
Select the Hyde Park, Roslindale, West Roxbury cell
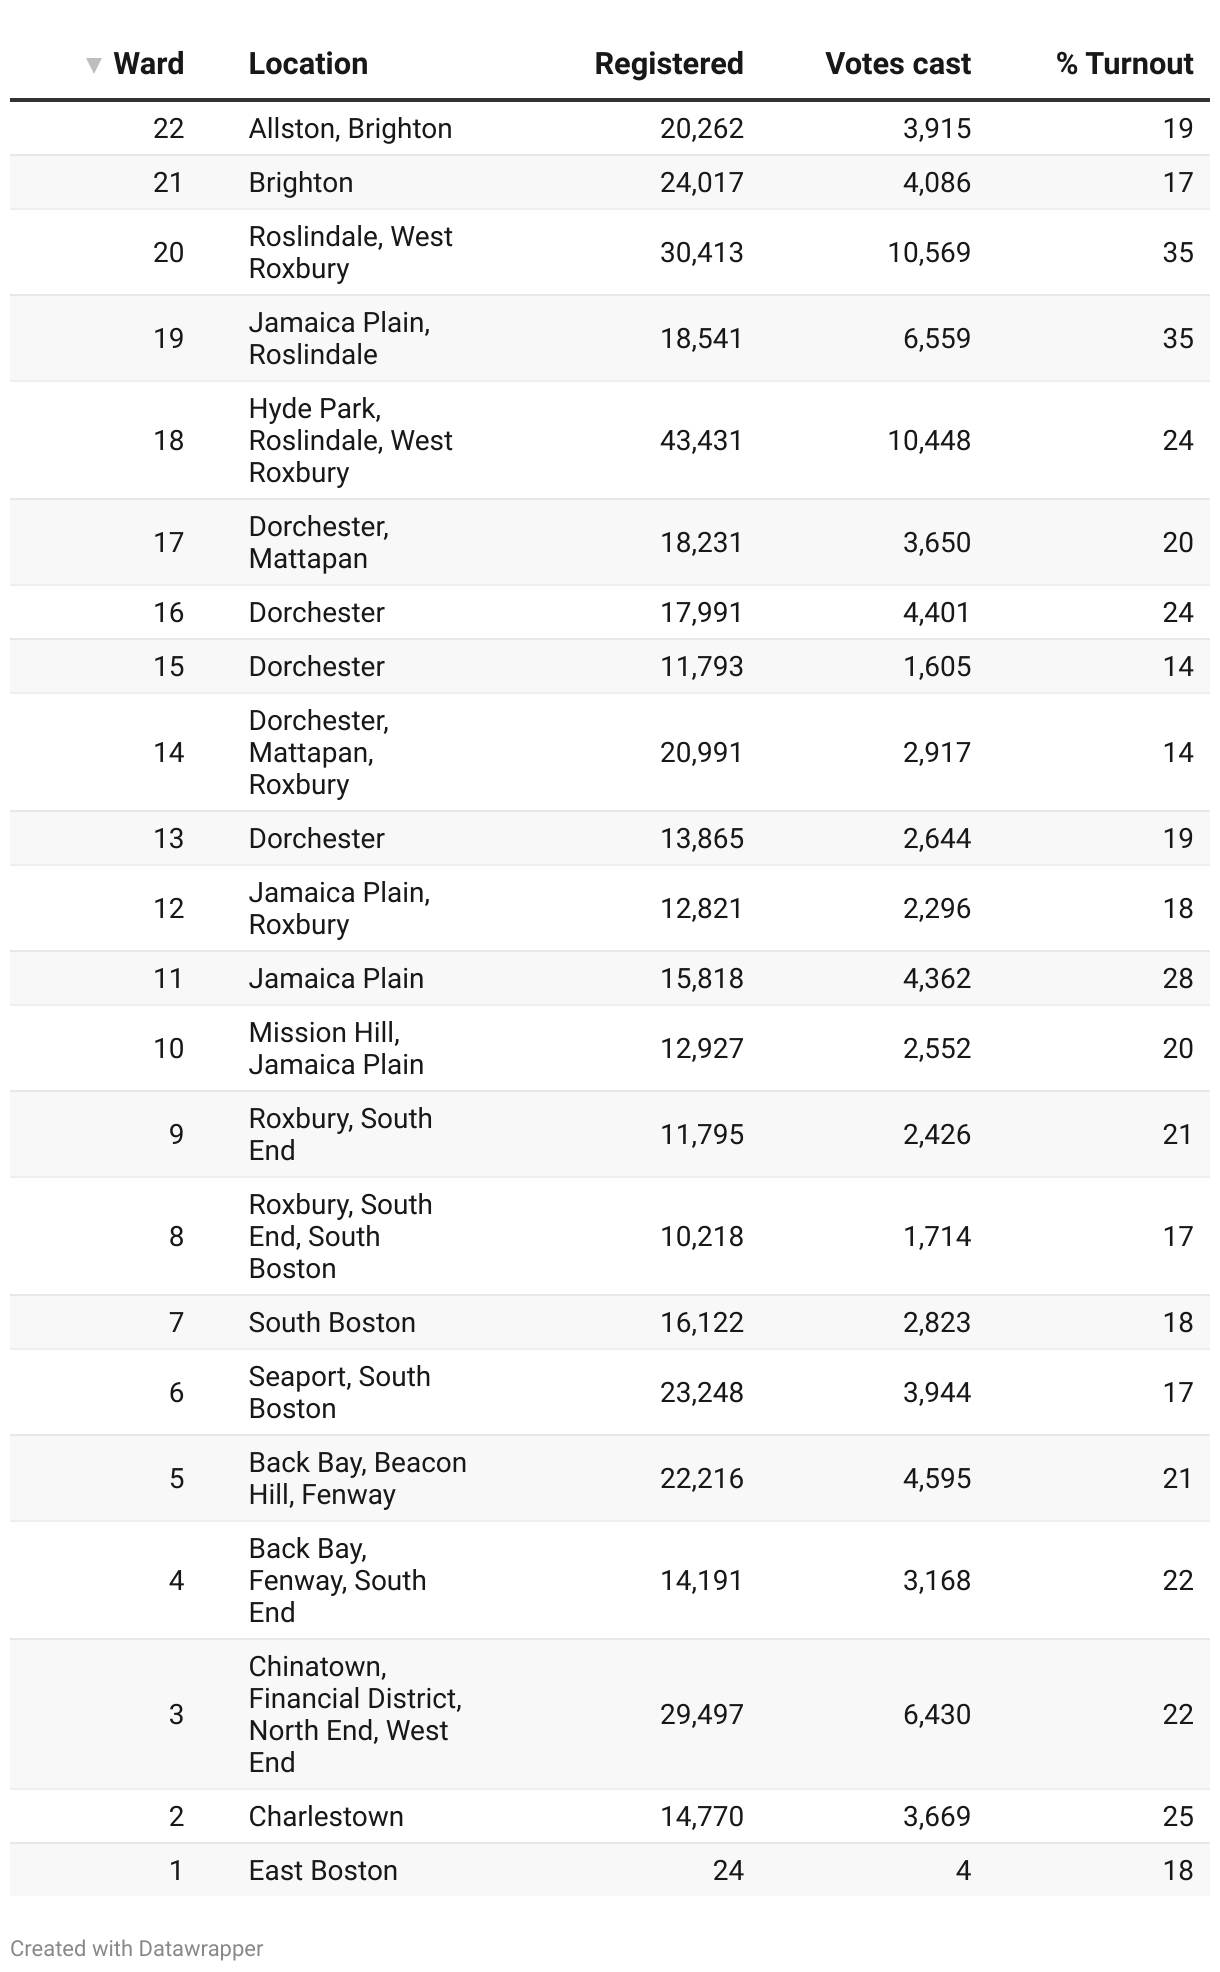click(x=350, y=440)
